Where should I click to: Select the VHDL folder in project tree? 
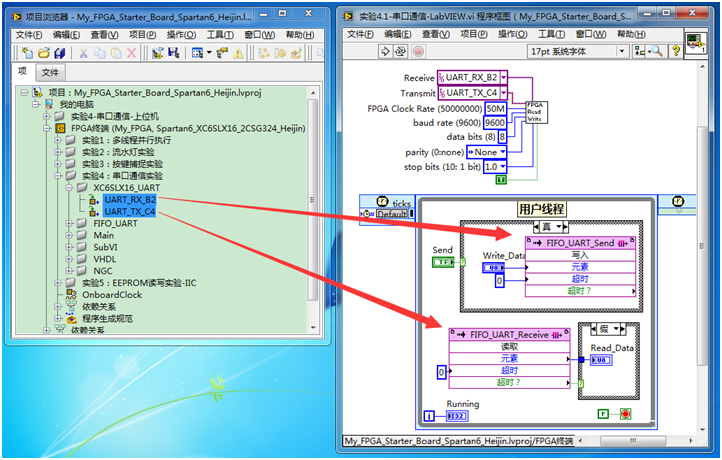tap(105, 259)
